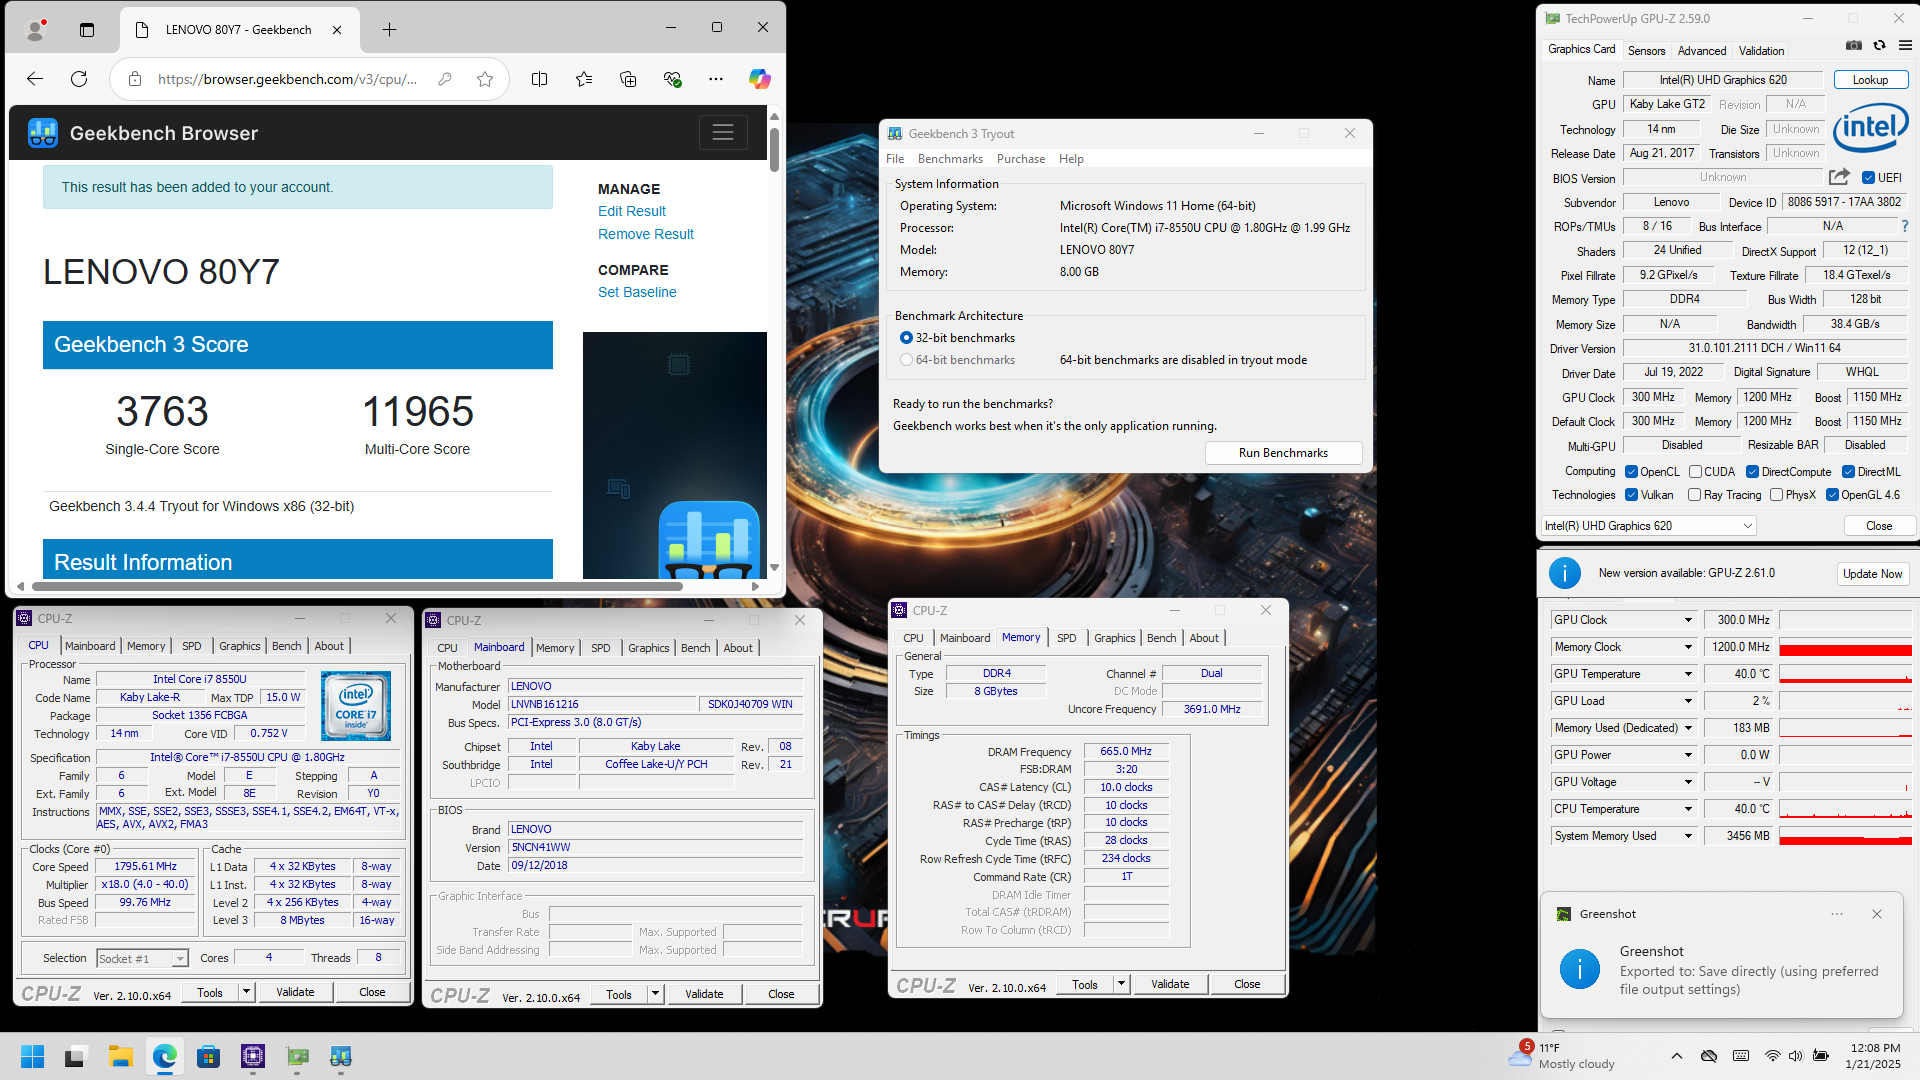Screen dimensions: 1920x1080
Task: Open Edge profile avatar icon
Action: pos(36,29)
